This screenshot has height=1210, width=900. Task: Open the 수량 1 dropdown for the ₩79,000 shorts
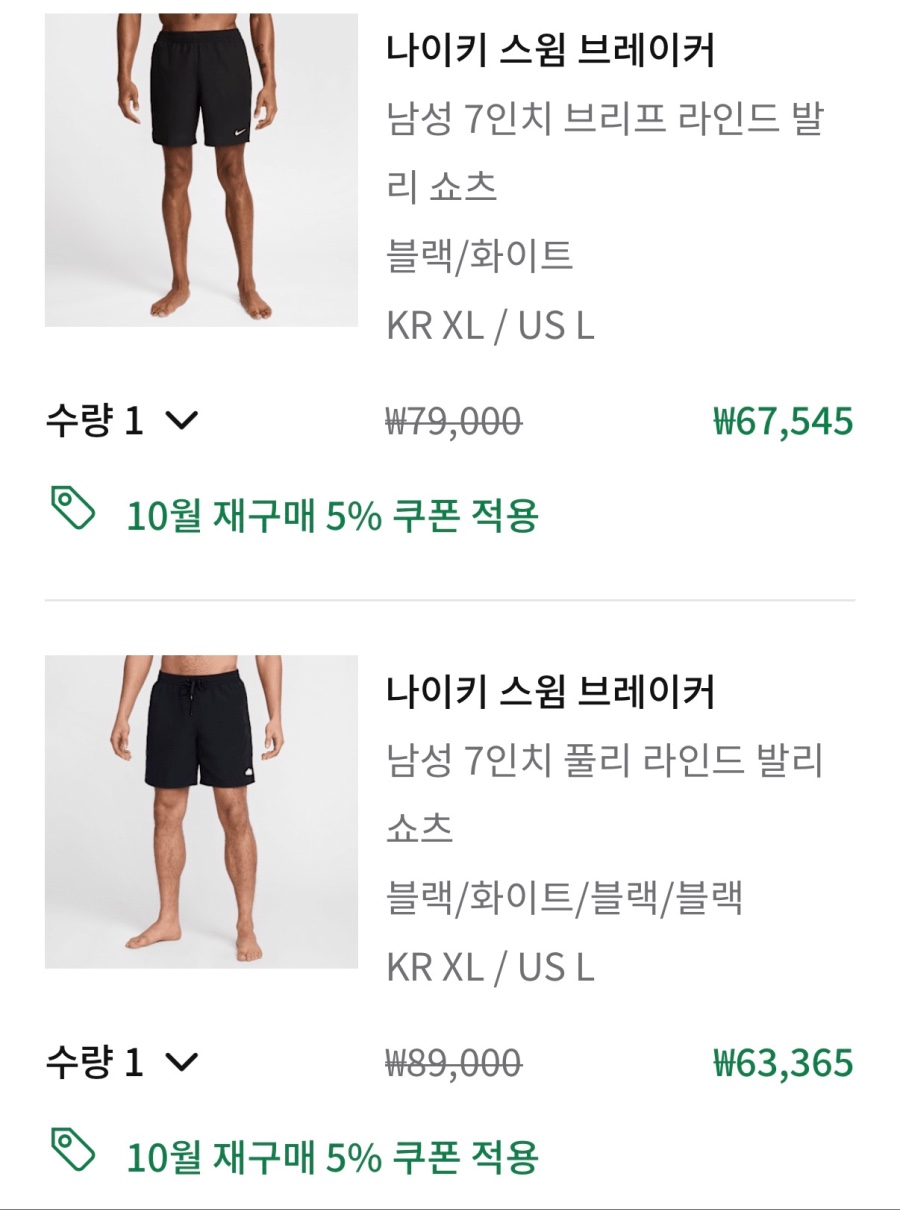[x=122, y=421]
